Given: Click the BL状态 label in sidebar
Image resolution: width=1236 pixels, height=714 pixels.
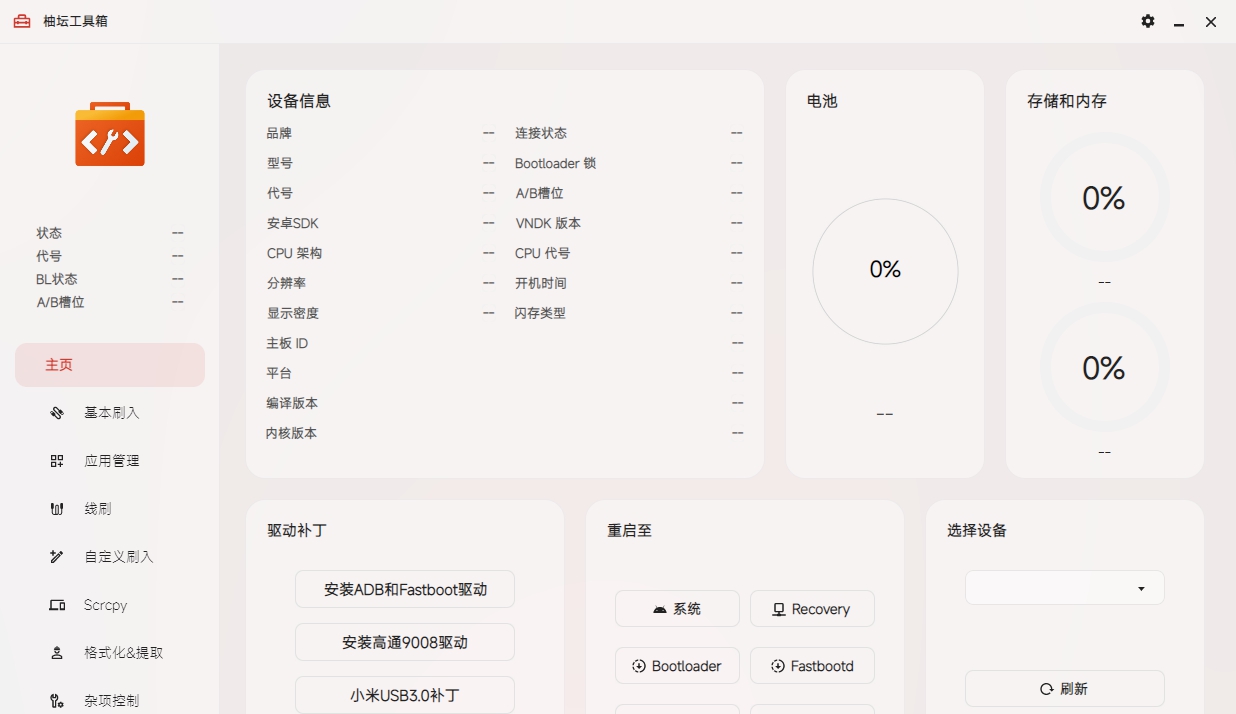Looking at the screenshot, I should point(57,279).
